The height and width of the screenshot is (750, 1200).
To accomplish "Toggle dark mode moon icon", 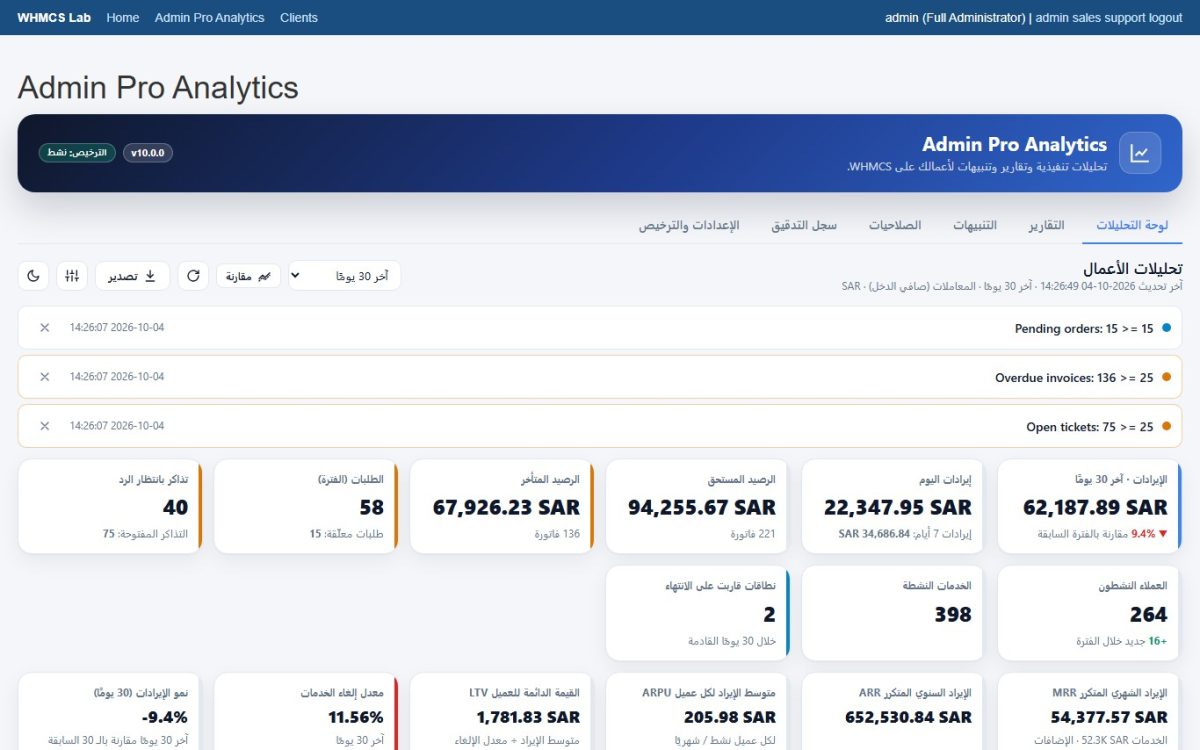I will pos(33,275).
